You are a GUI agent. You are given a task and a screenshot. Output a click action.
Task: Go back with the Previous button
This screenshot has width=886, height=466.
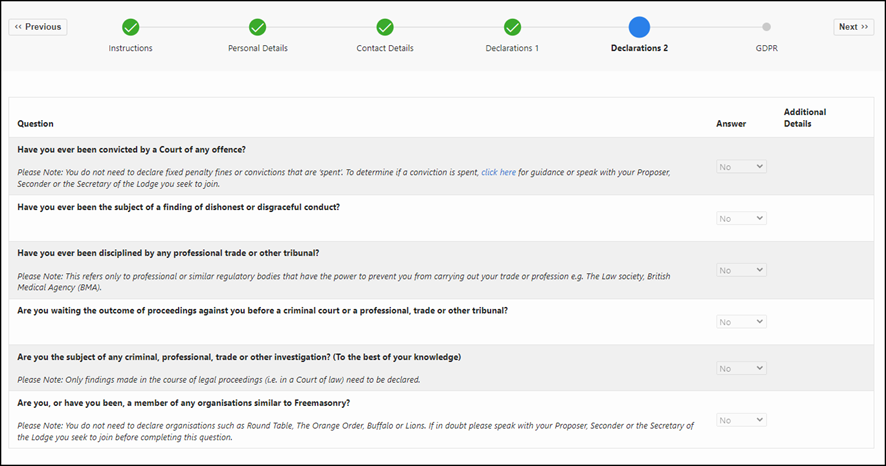pyautogui.click(x=38, y=27)
